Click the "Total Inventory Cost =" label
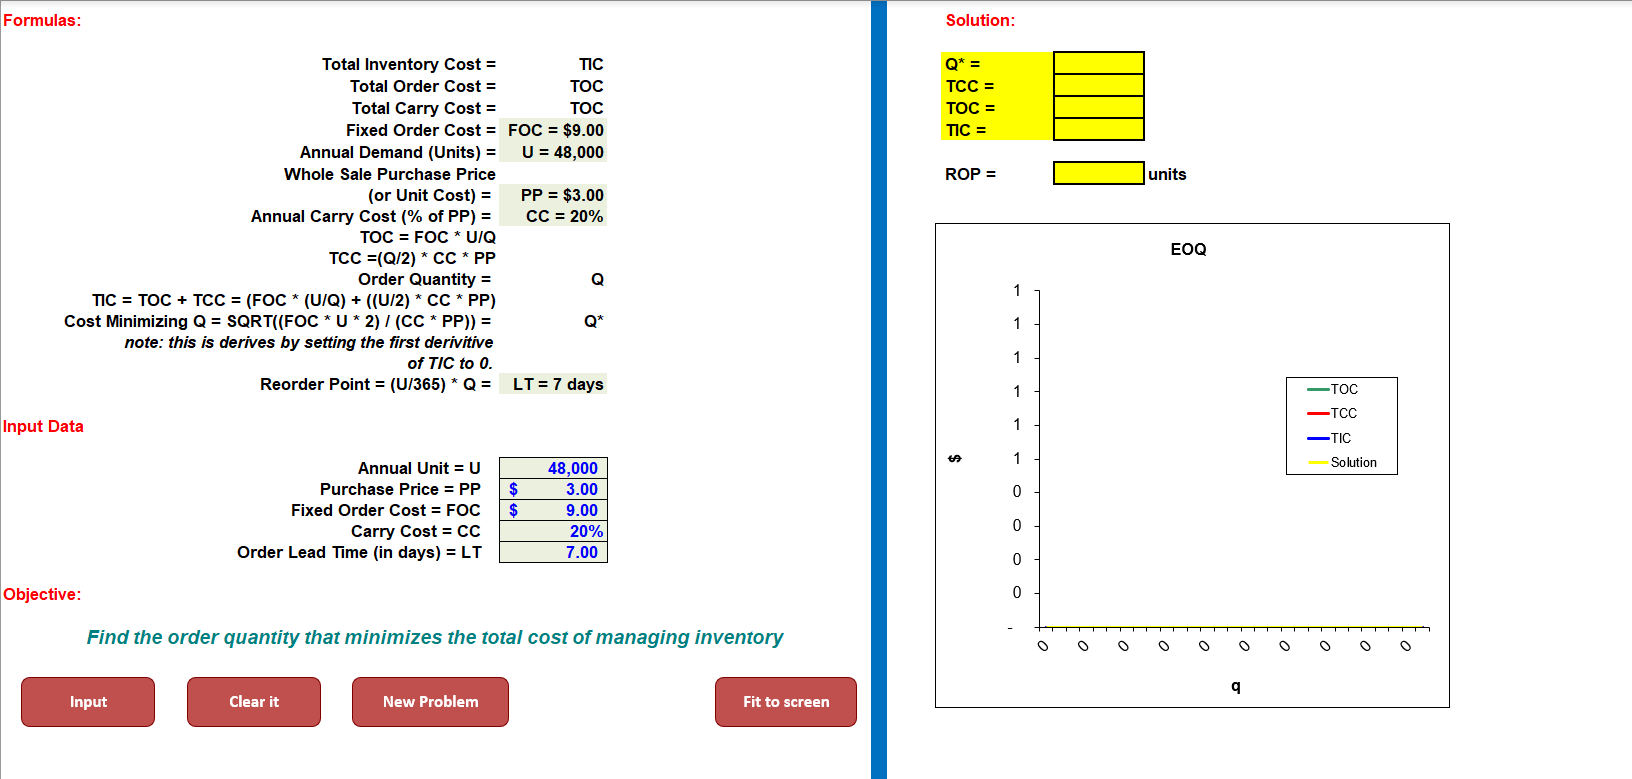Viewport: 1632px width, 779px height. click(409, 64)
